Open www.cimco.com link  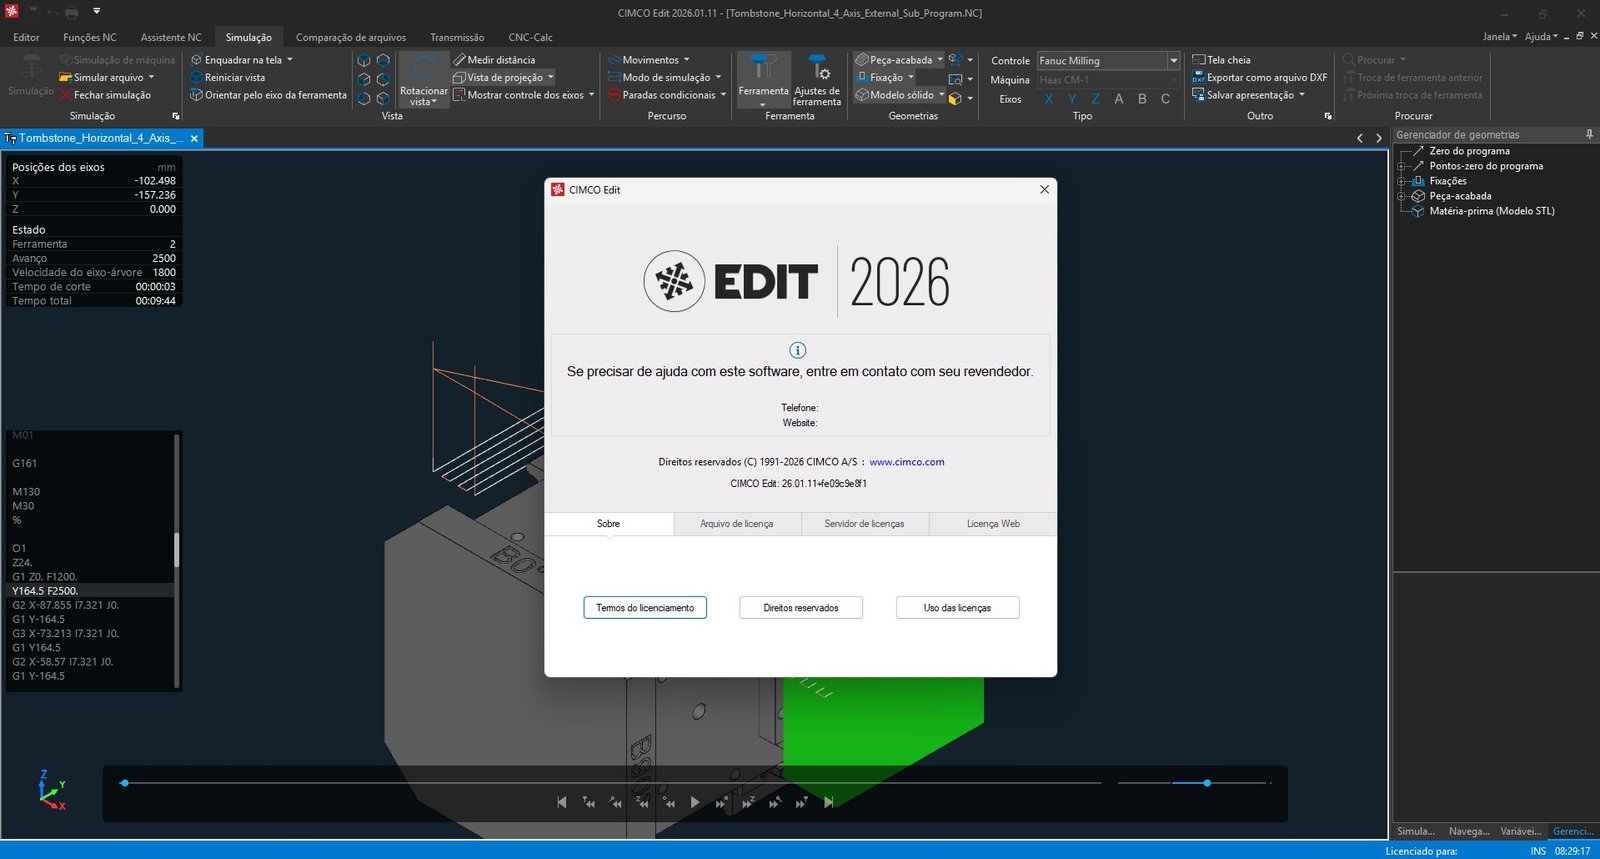click(907, 462)
